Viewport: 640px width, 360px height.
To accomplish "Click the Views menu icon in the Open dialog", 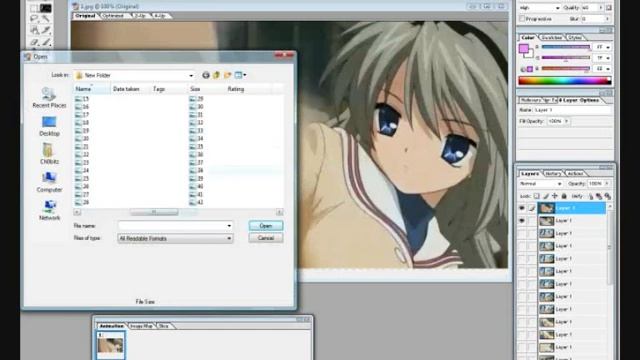I will (x=238, y=75).
